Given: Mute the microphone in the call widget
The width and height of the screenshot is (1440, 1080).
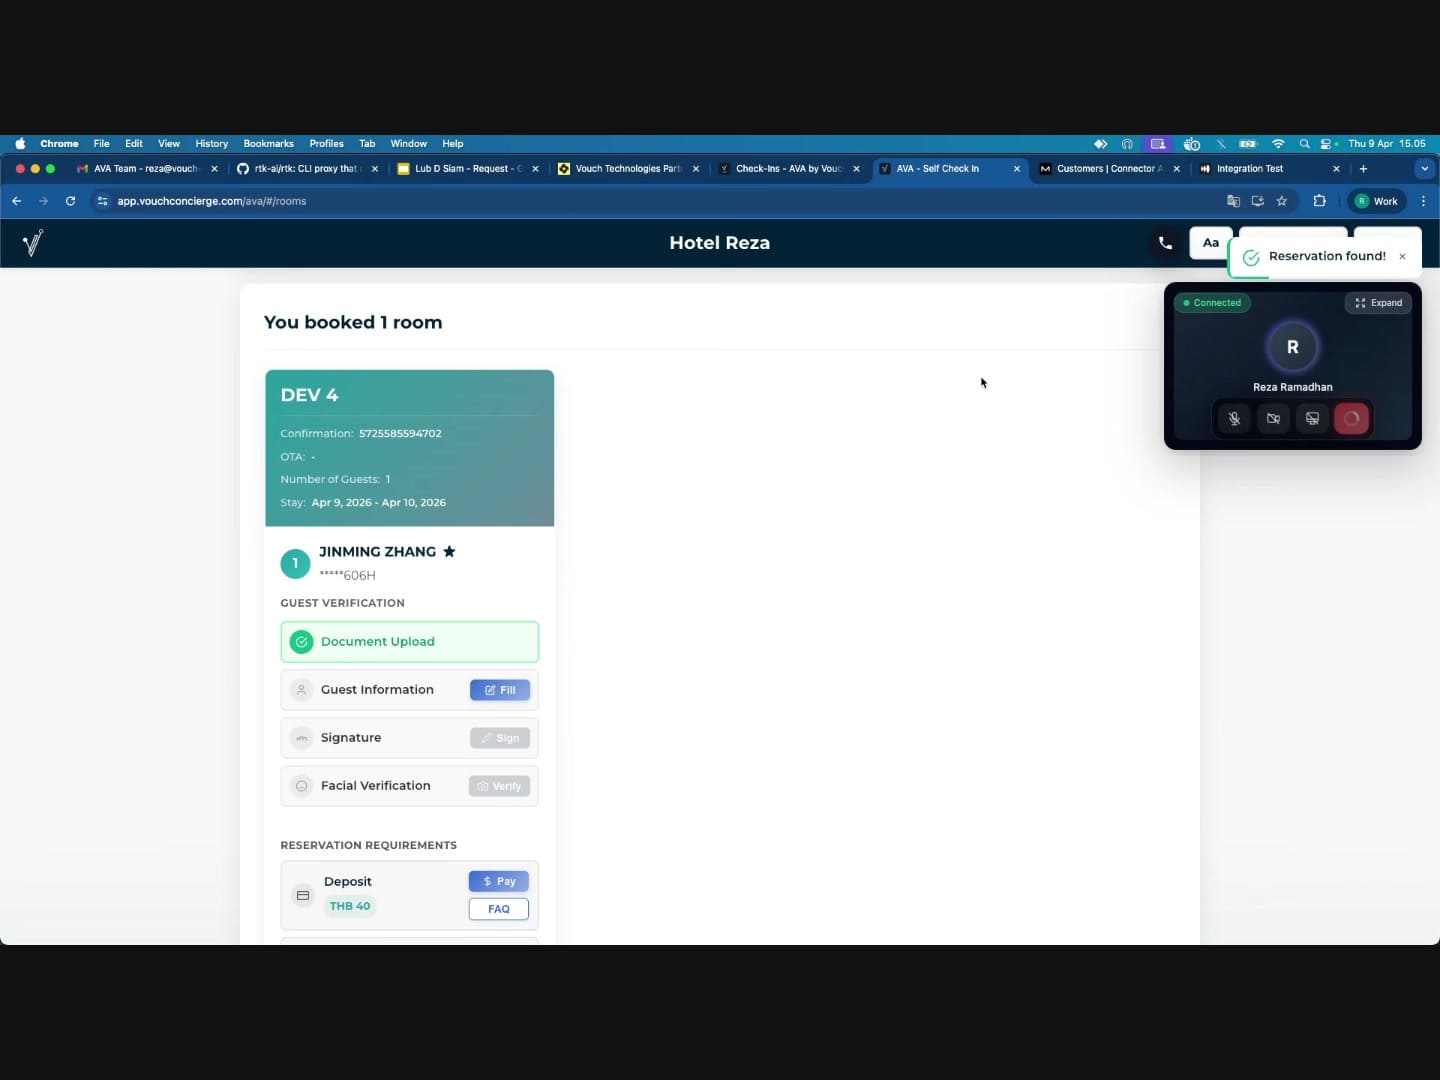Looking at the screenshot, I should [1233, 419].
